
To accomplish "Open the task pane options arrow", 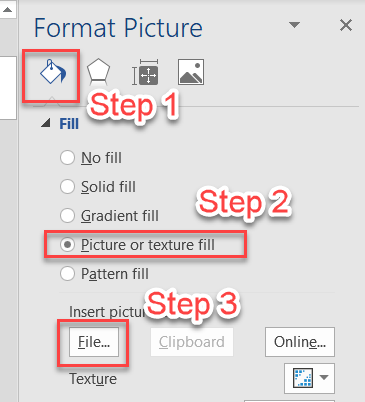I will pyautogui.click(x=294, y=25).
